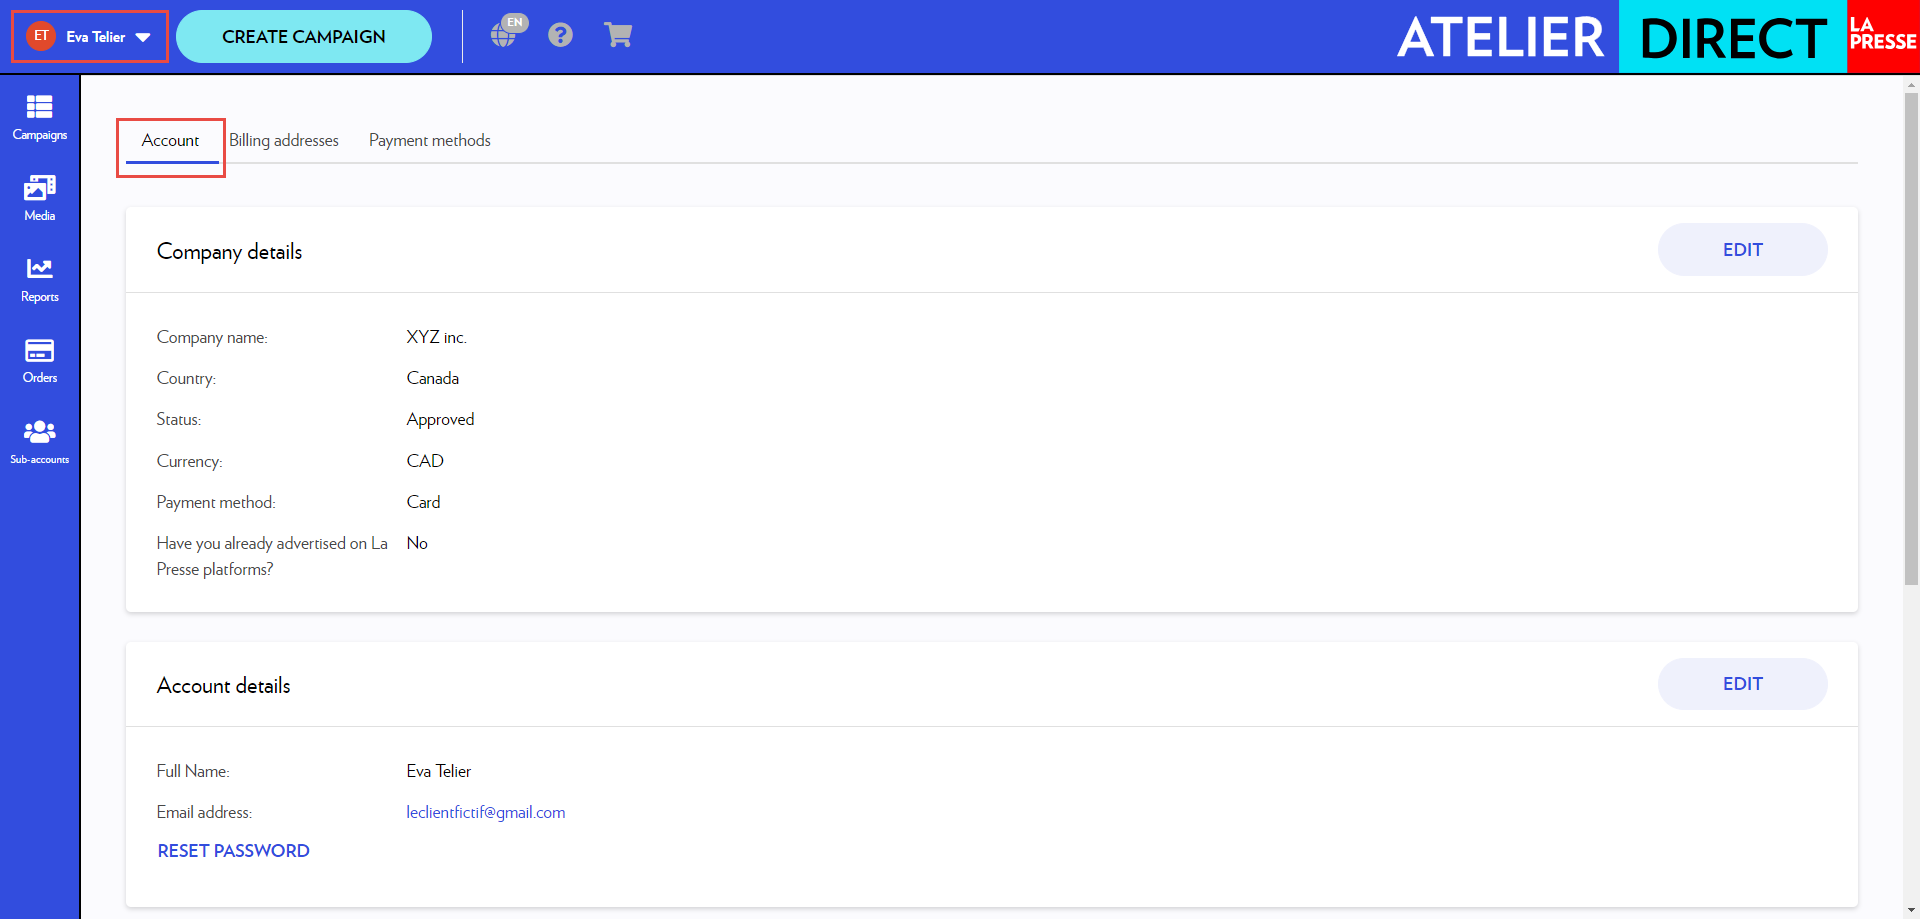Switch to the Account tab
This screenshot has height=919, width=1920.
(170, 141)
